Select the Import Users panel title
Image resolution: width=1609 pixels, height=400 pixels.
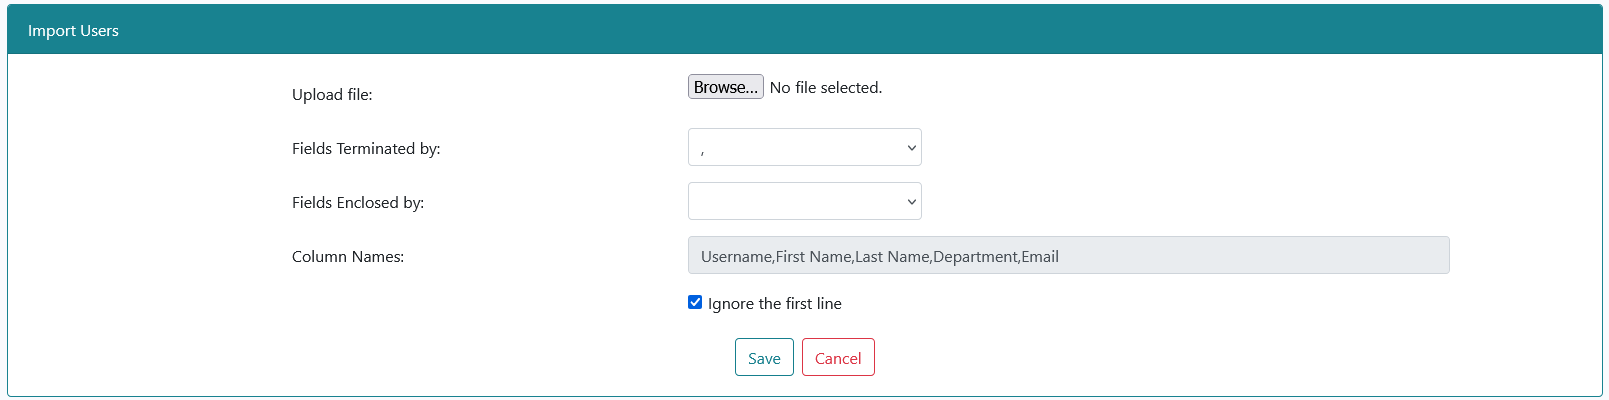click(73, 30)
